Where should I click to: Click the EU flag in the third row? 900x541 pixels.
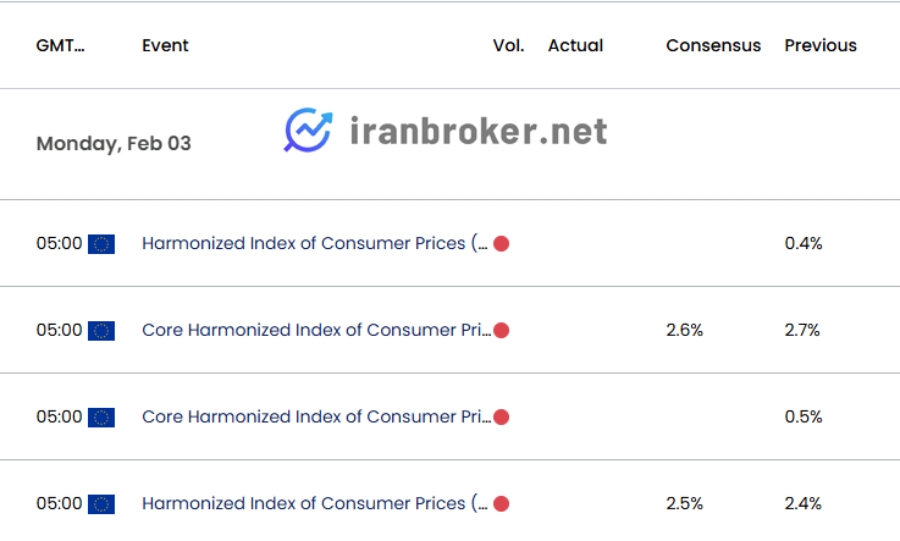(x=101, y=417)
